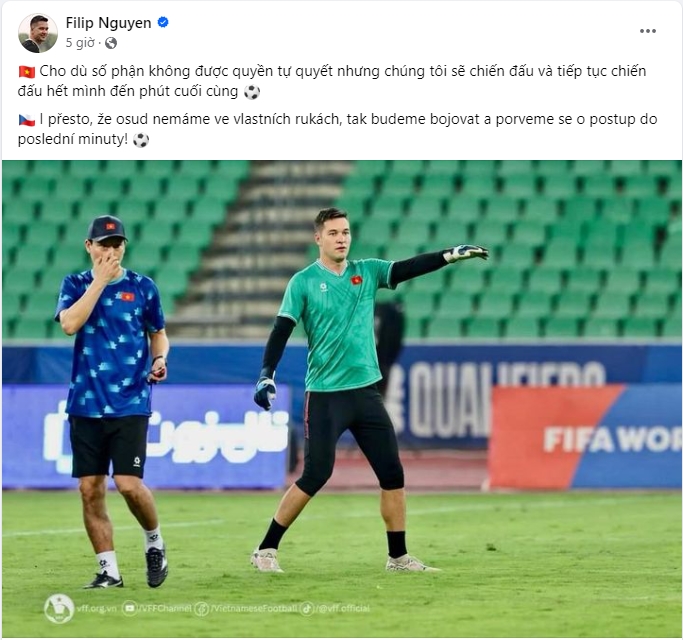This screenshot has height=640, width=683.
Task: Click the Vietnamese post text paragraph
Action: pos(332,81)
